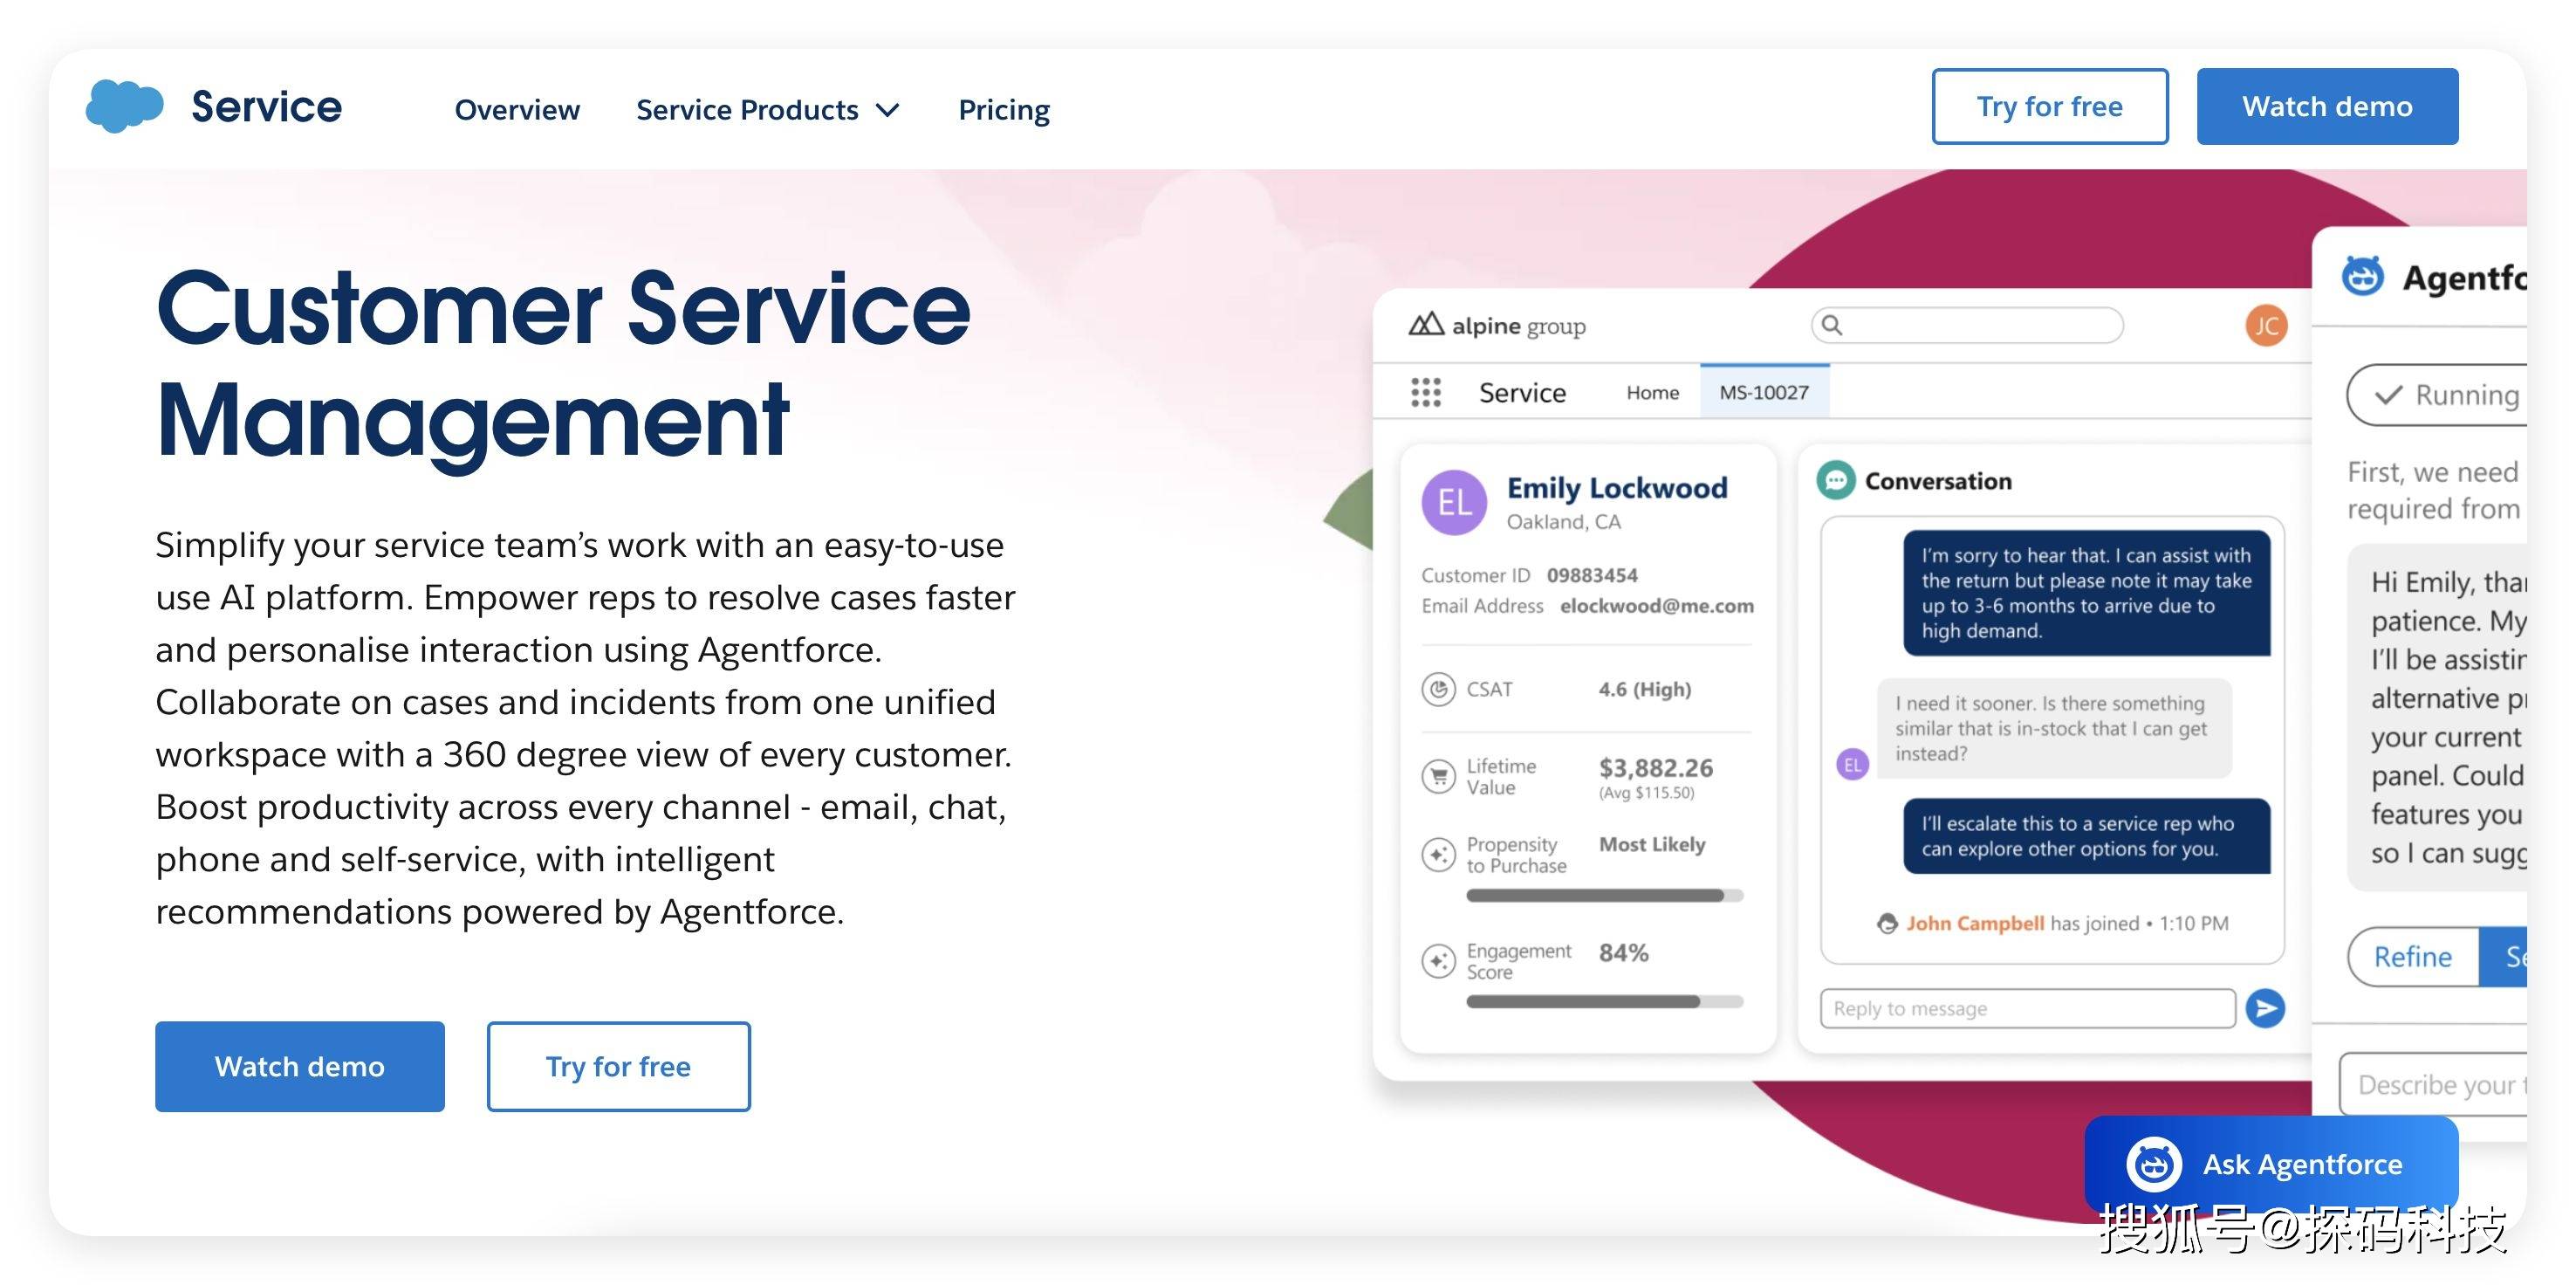Click the EL avatar on Emily Lockwood card
Viewport: 2576px width, 1285px height.
tap(1454, 502)
